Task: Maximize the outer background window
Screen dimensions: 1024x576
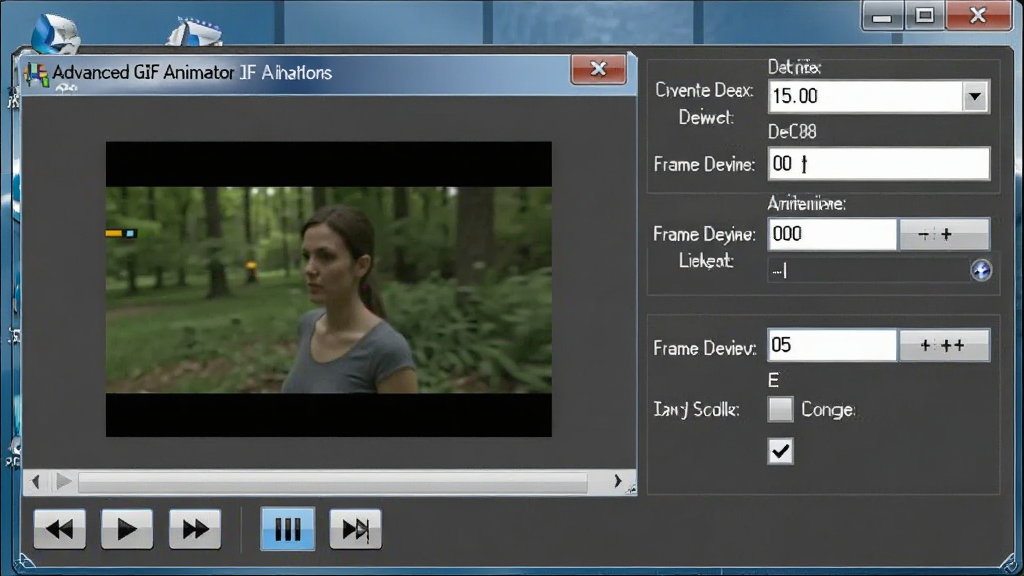Action: pyautogui.click(x=925, y=16)
